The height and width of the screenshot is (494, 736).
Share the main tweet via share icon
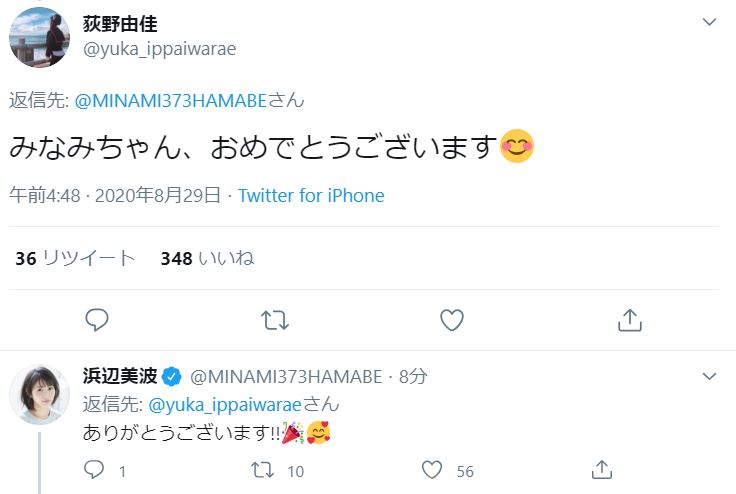[x=629, y=320]
